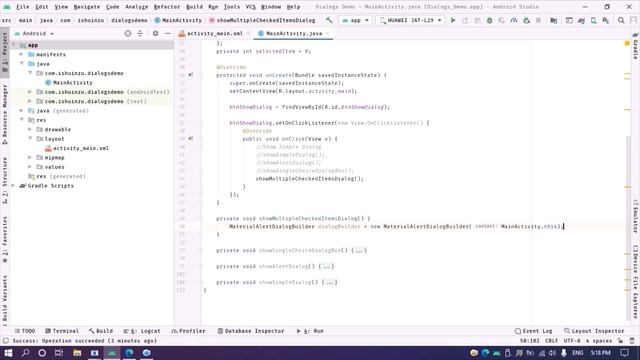The width and height of the screenshot is (640, 360).
Task: Sync project with Gradle files icon
Action: point(581,20)
